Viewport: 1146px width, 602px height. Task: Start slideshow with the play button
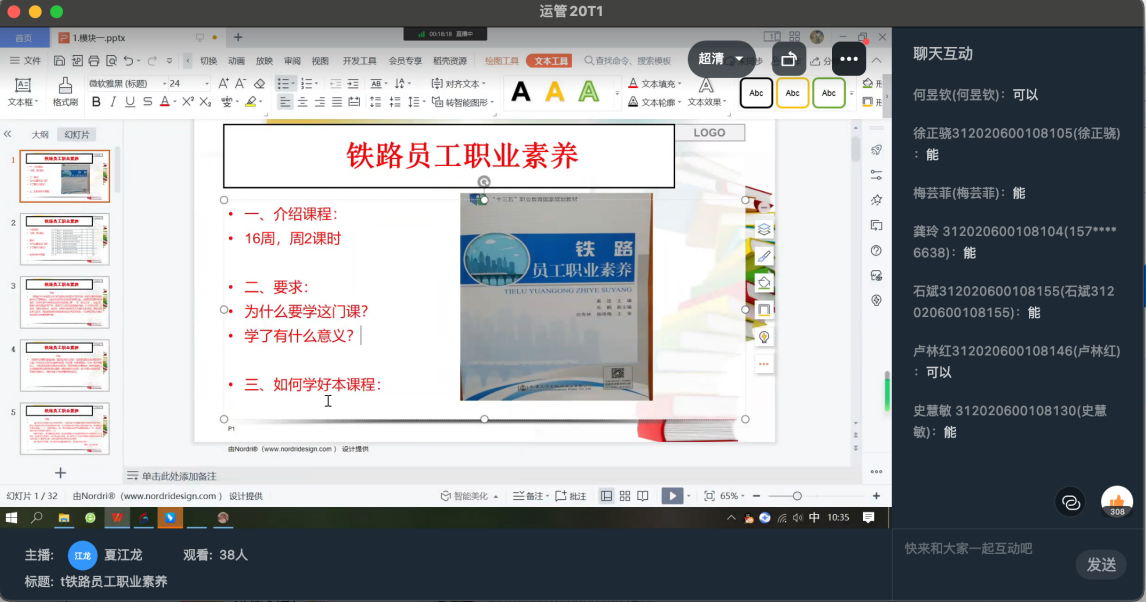point(672,496)
